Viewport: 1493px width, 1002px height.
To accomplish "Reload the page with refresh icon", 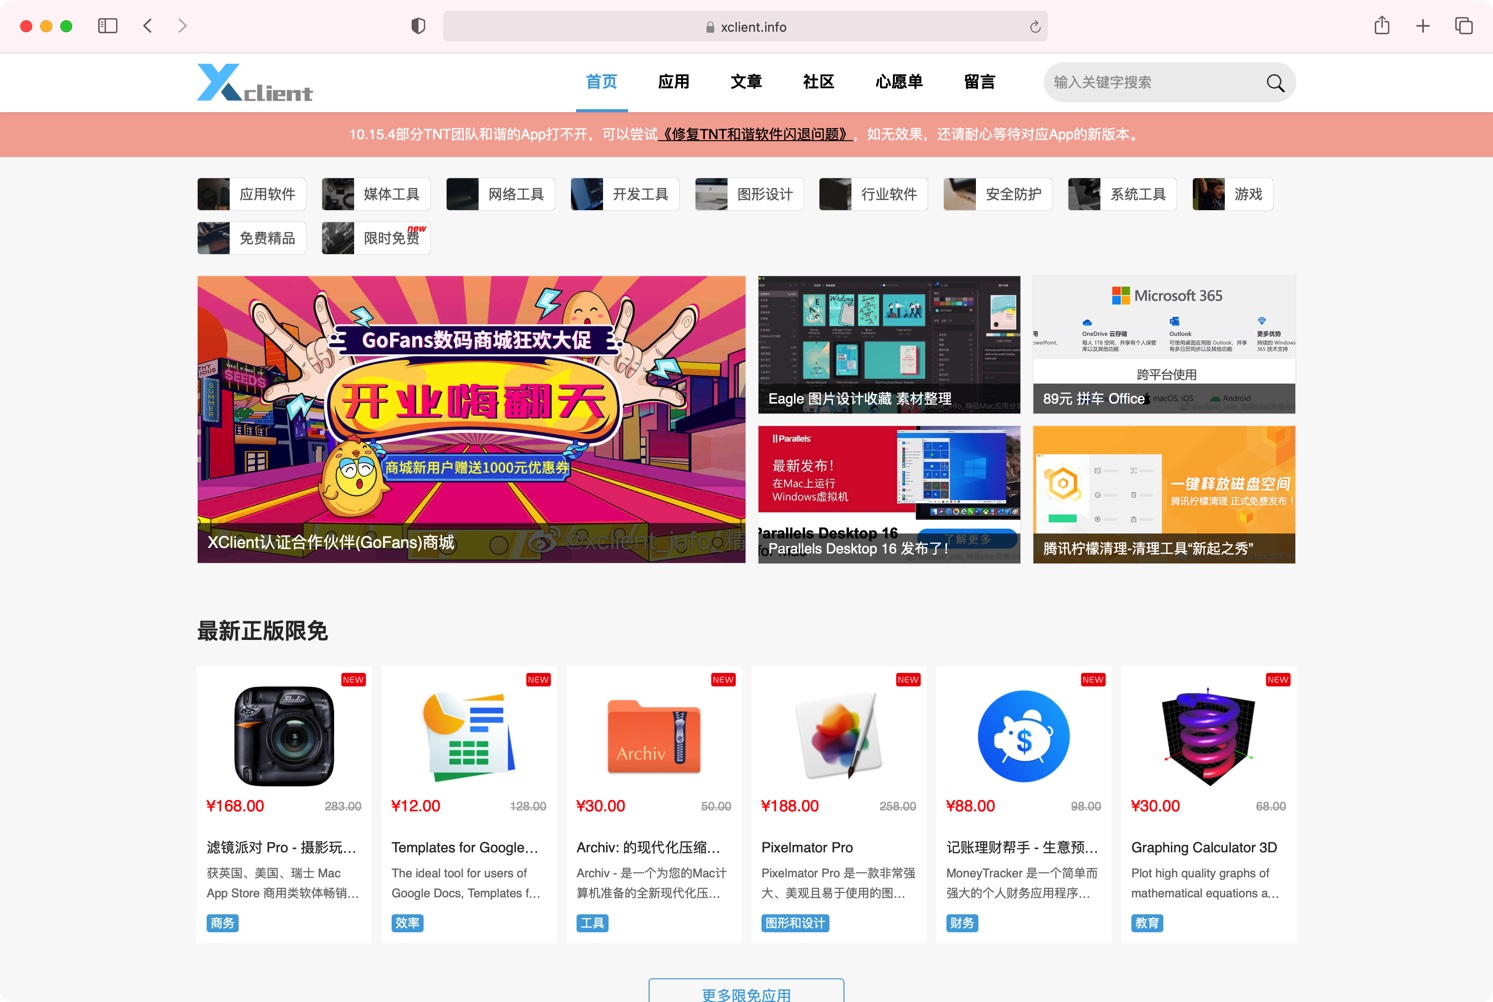I will [x=1035, y=27].
